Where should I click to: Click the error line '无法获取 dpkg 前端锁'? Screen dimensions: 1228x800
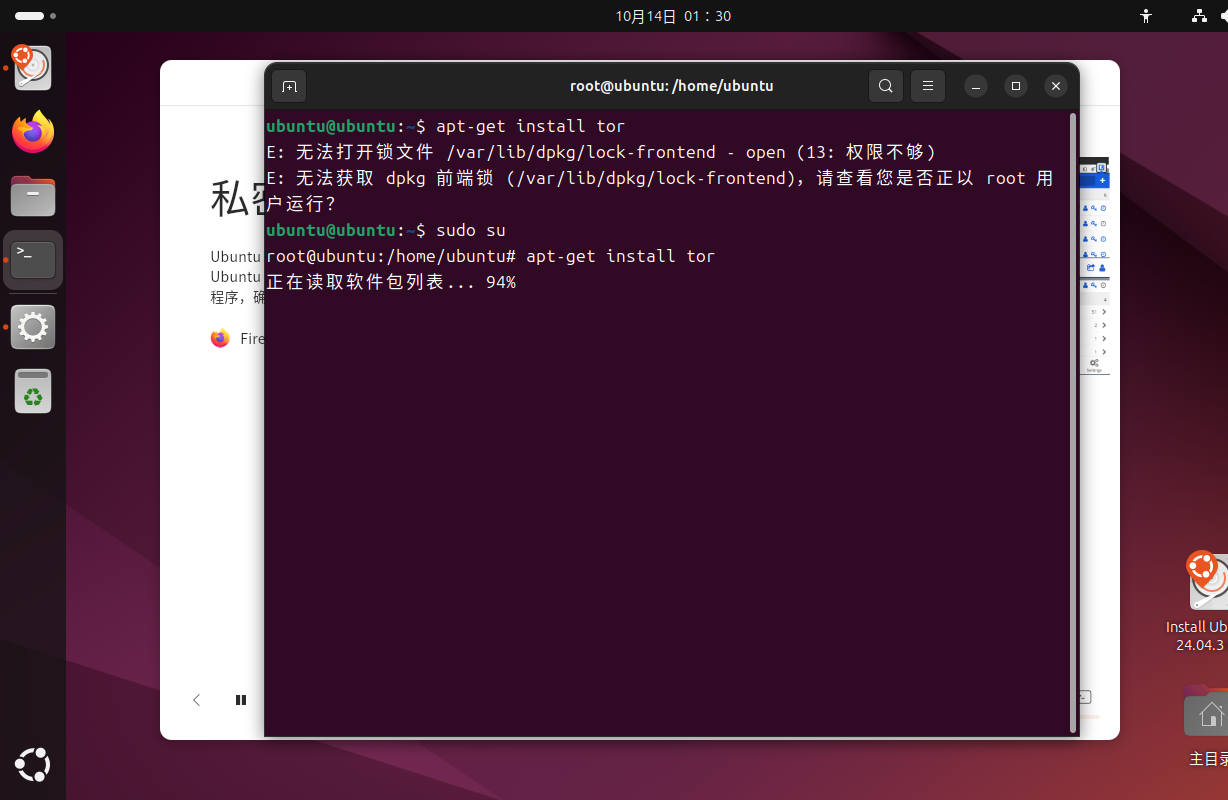point(660,191)
